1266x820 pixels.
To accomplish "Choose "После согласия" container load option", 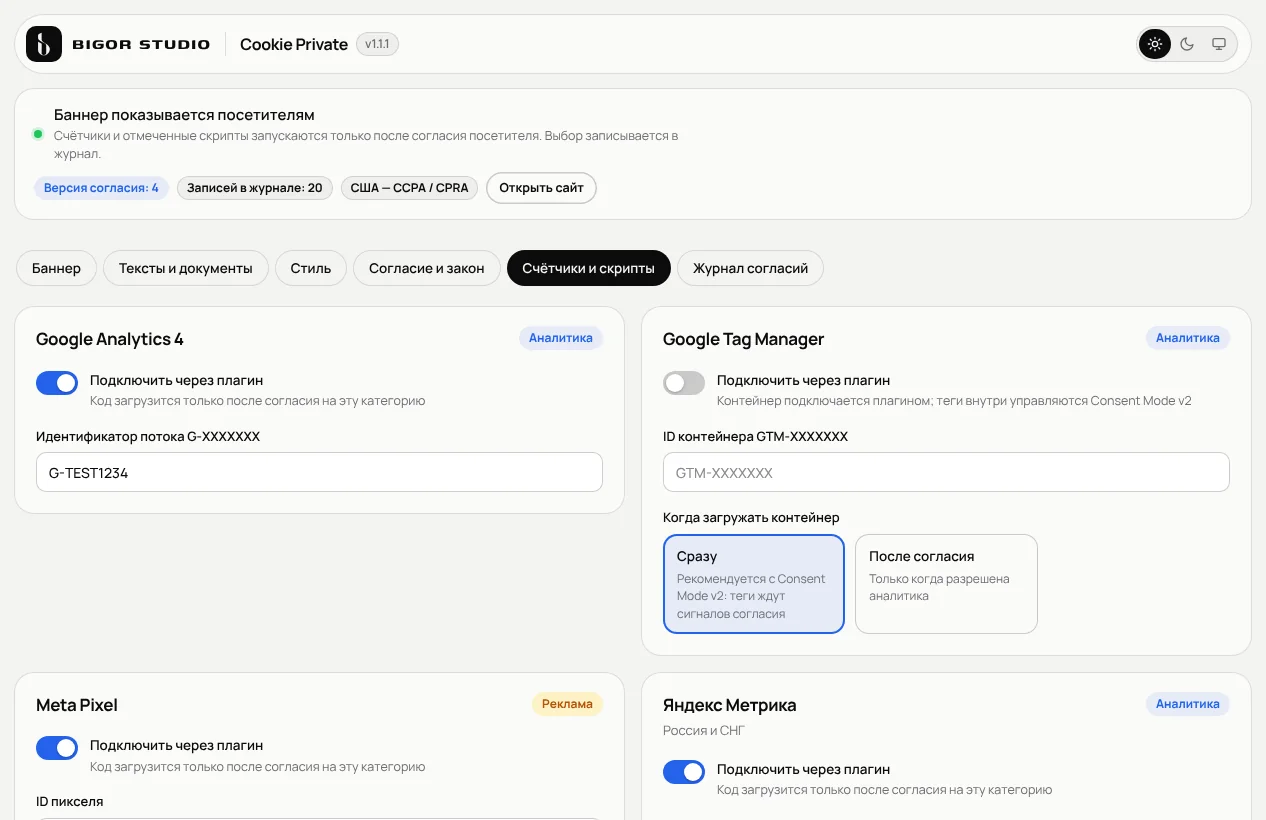I will click(x=946, y=584).
